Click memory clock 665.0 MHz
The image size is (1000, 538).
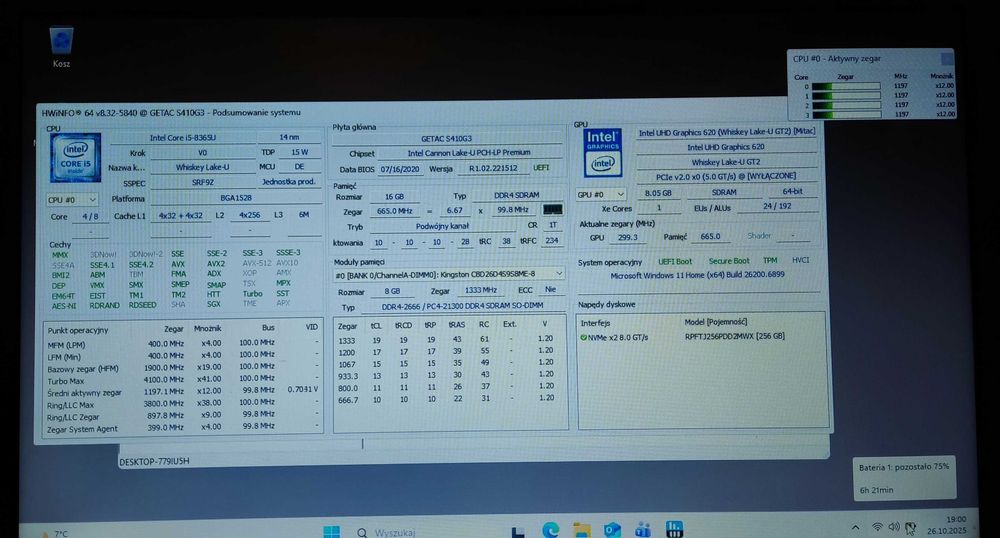[394, 211]
